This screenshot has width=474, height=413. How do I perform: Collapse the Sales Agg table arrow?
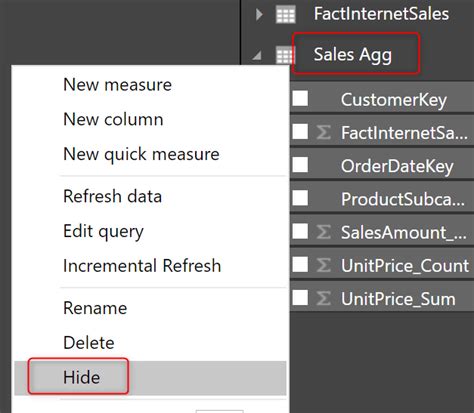[x=257, y=55]
